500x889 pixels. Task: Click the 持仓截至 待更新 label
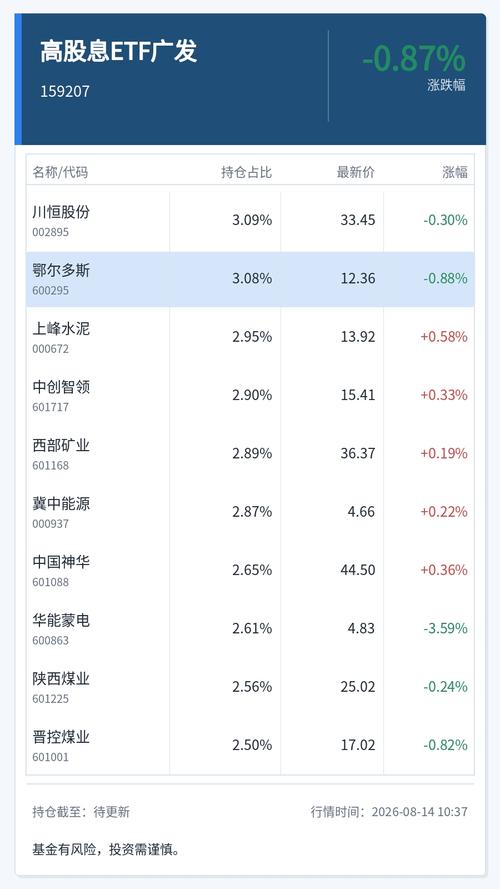point(81,812)
